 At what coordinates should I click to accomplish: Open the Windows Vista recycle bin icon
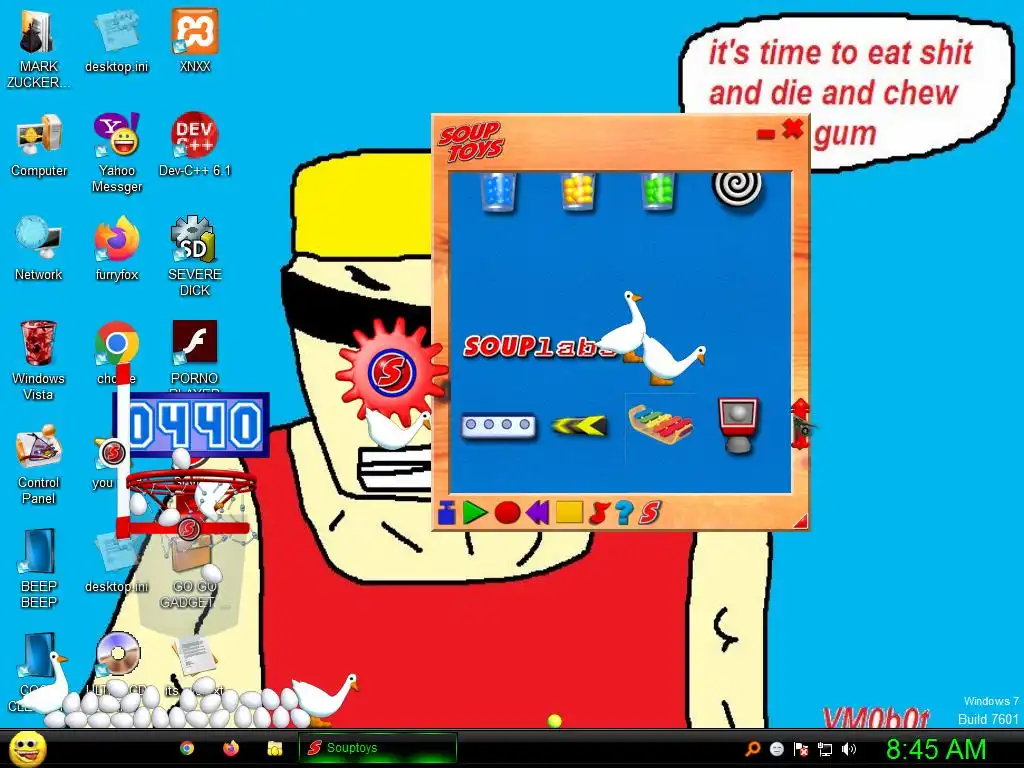tap(38, 360)
